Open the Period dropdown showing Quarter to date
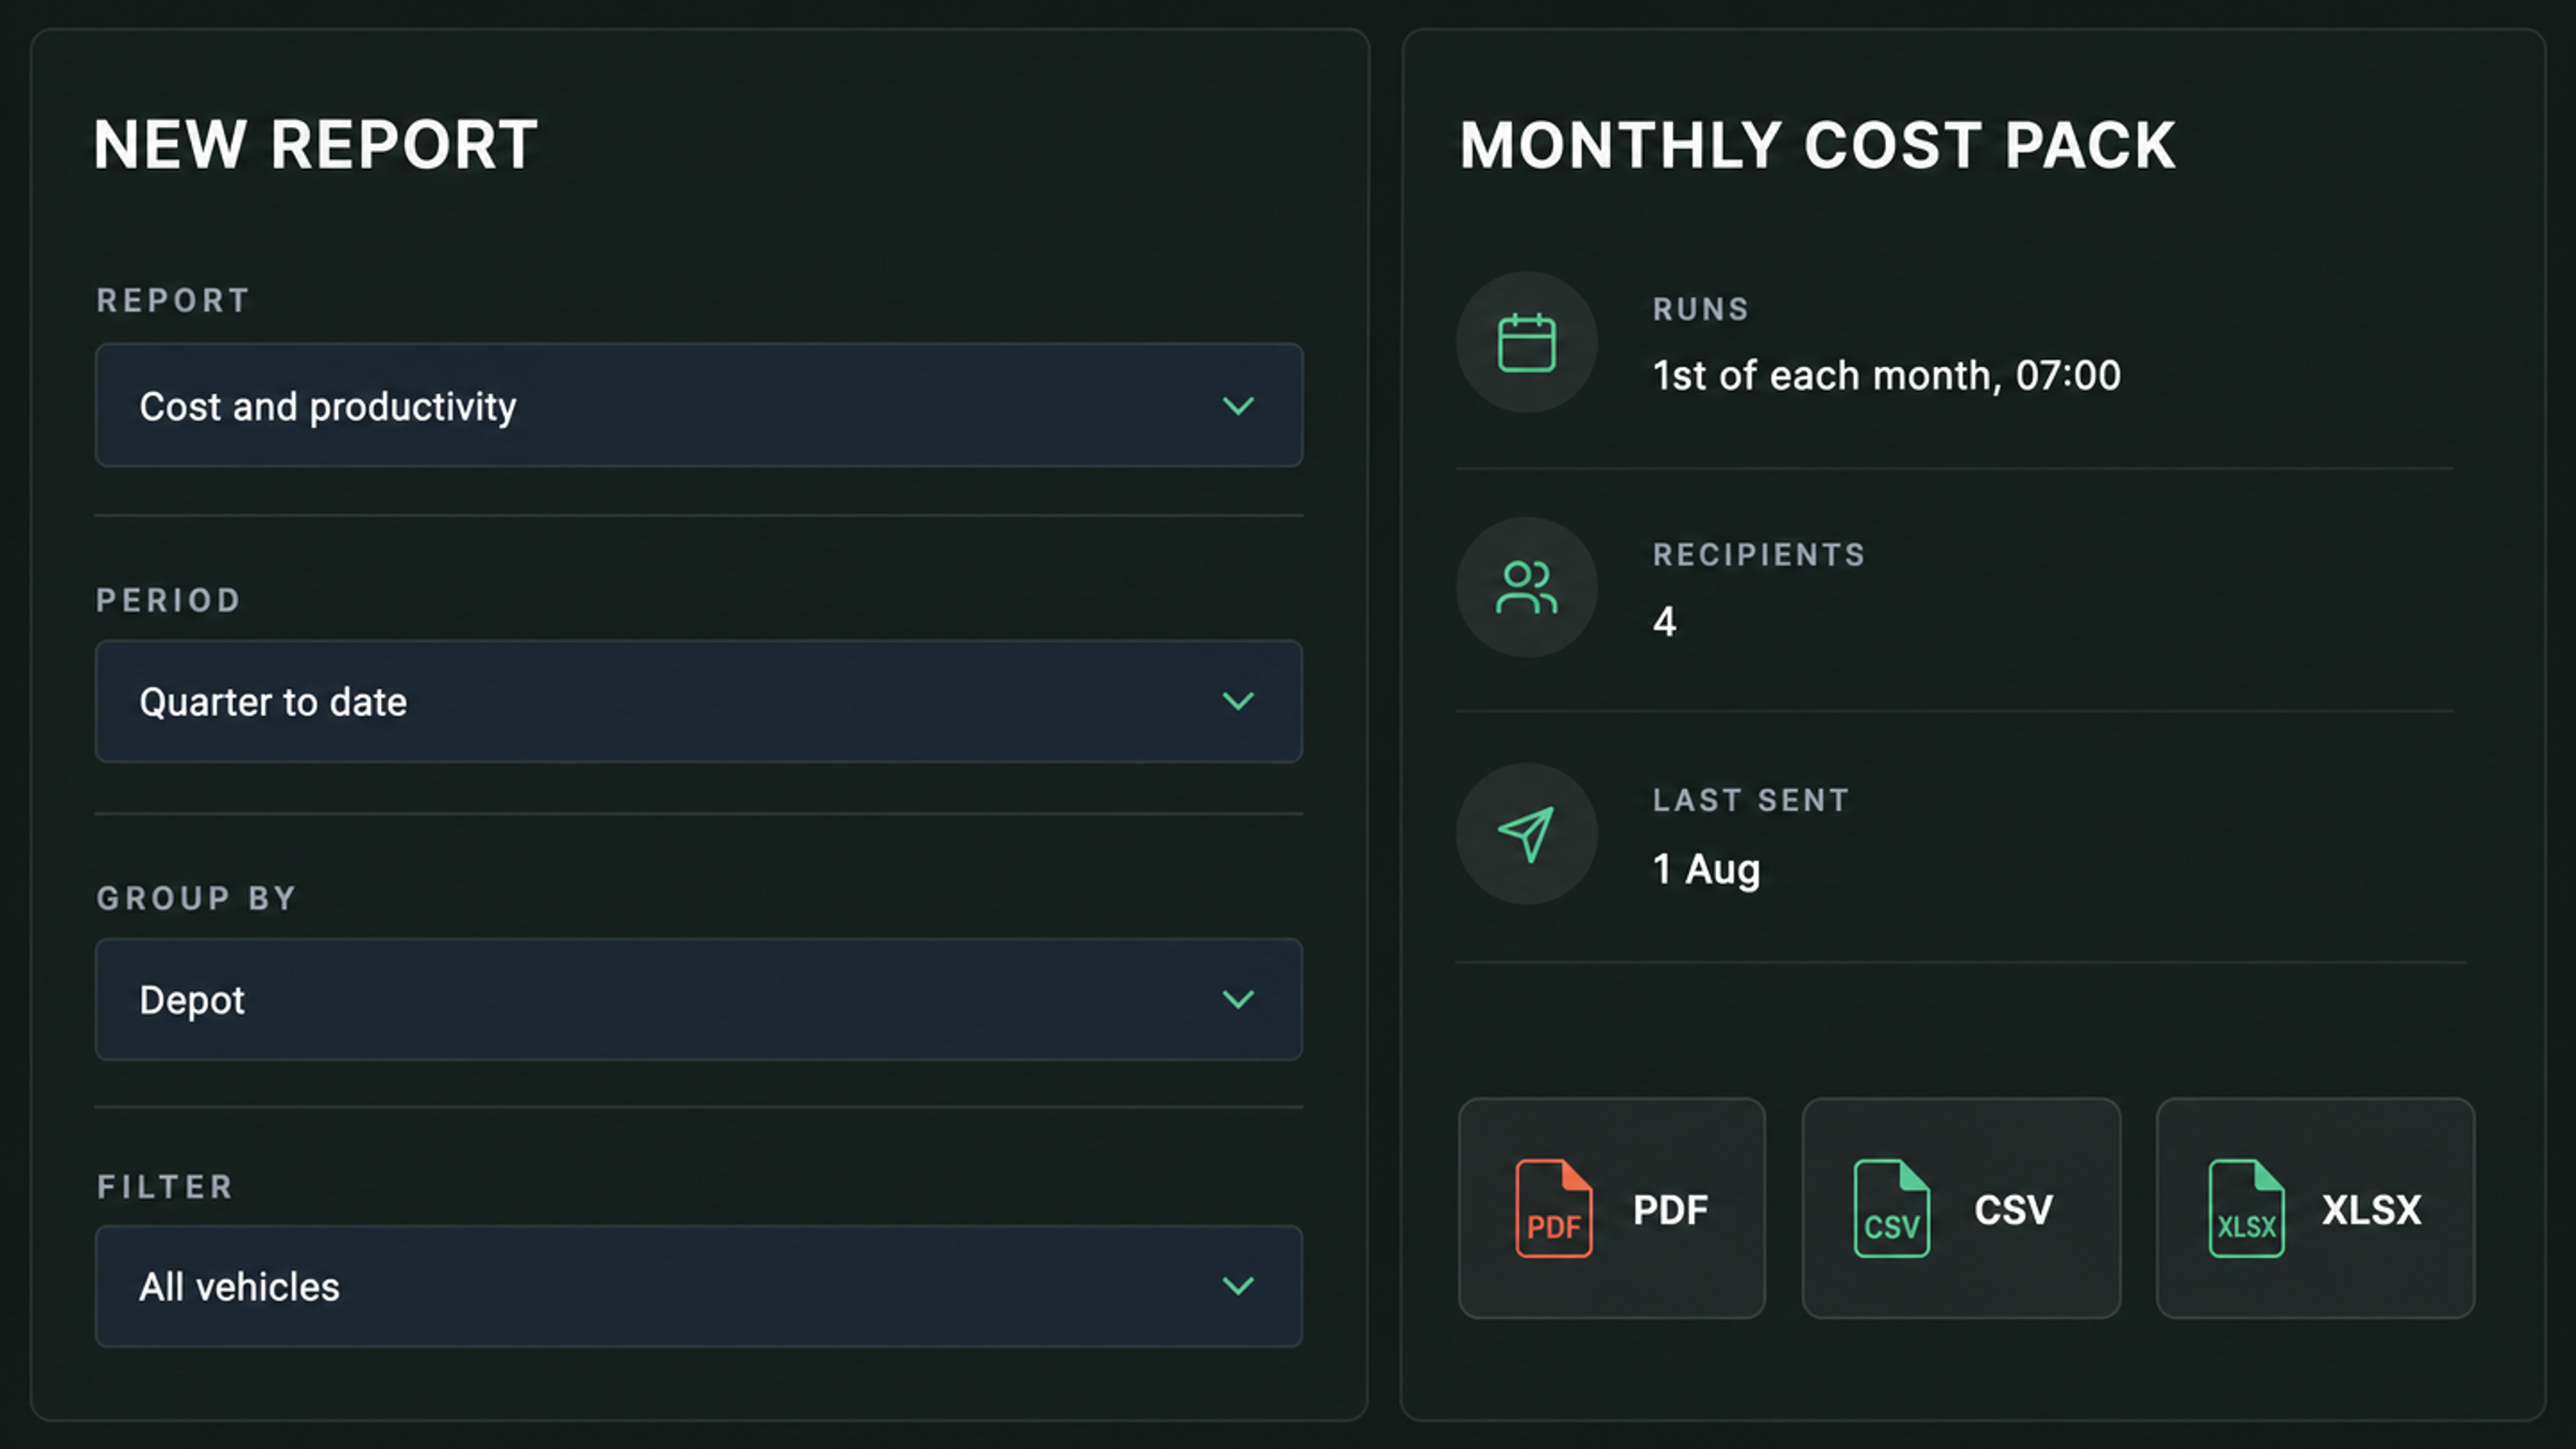 coord(698,701)
